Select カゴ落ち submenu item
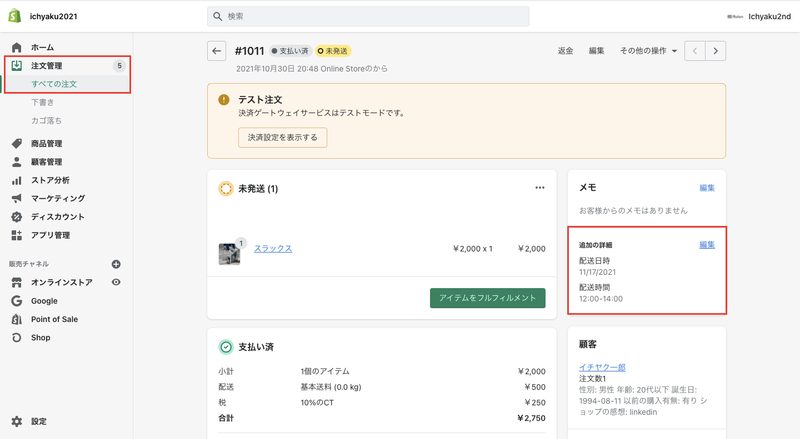 coord(46,120)
